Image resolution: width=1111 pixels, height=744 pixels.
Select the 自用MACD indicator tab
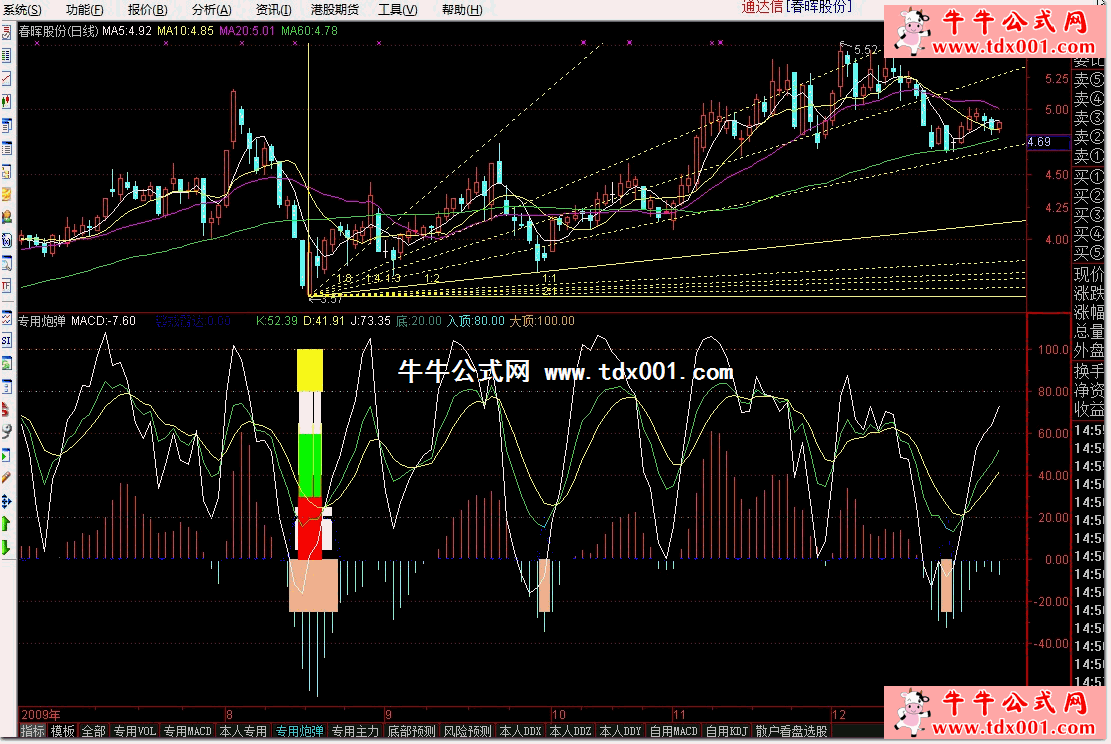(x=674, y=731)
